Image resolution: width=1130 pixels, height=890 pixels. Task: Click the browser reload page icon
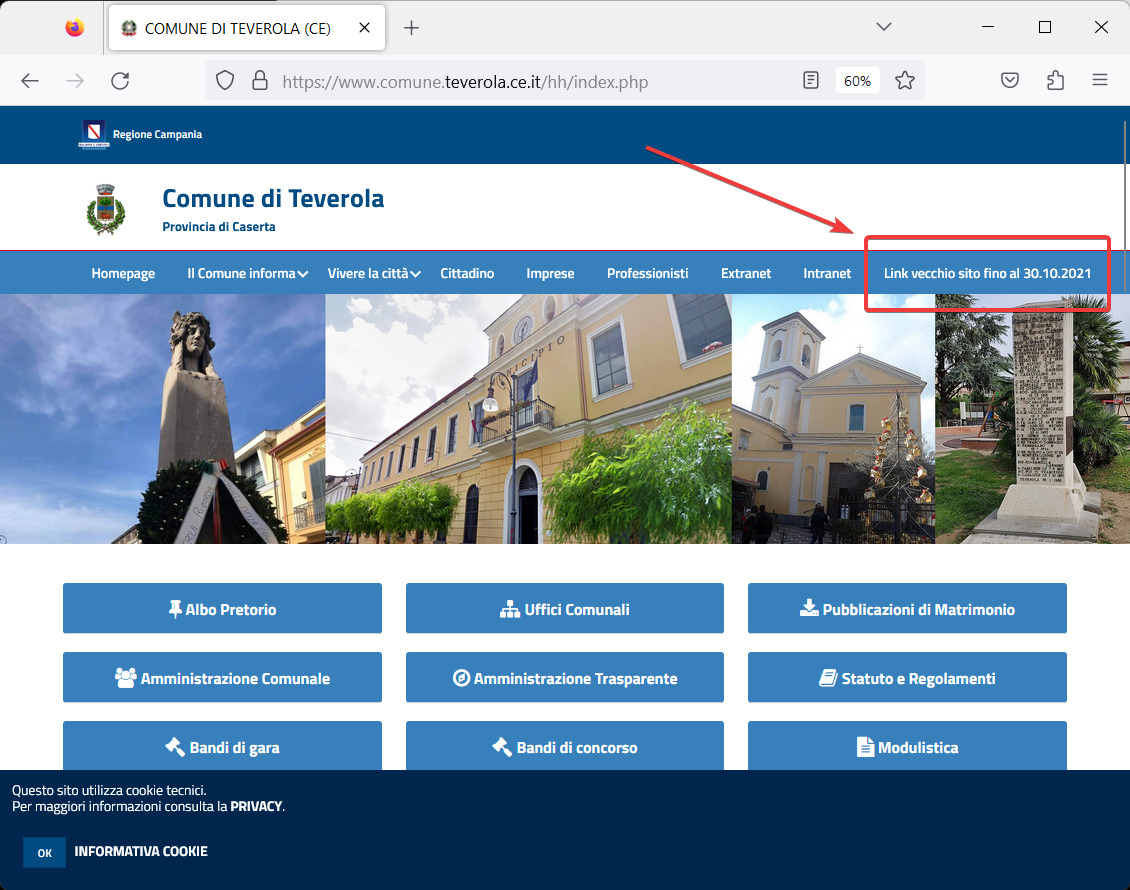[120, 81]
